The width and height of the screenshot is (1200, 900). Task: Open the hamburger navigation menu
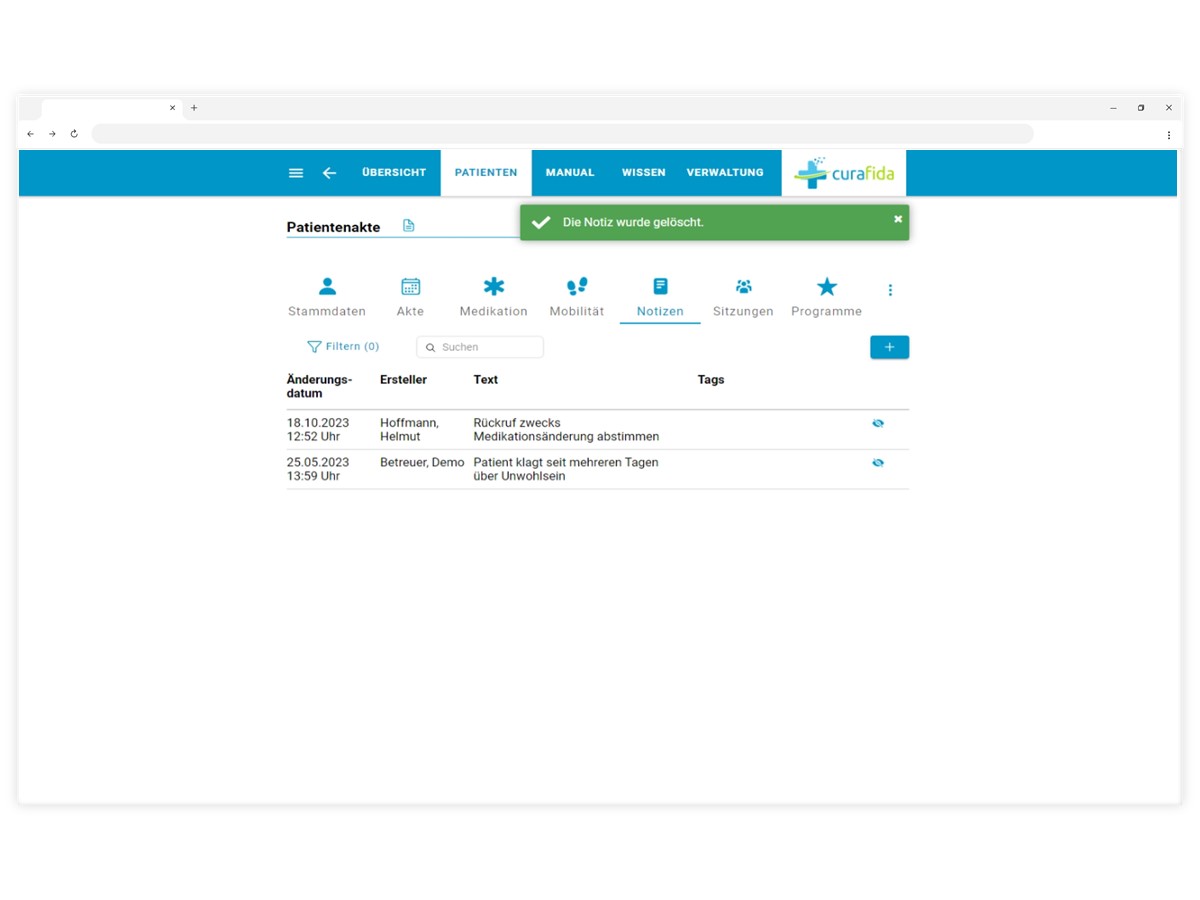296,173
